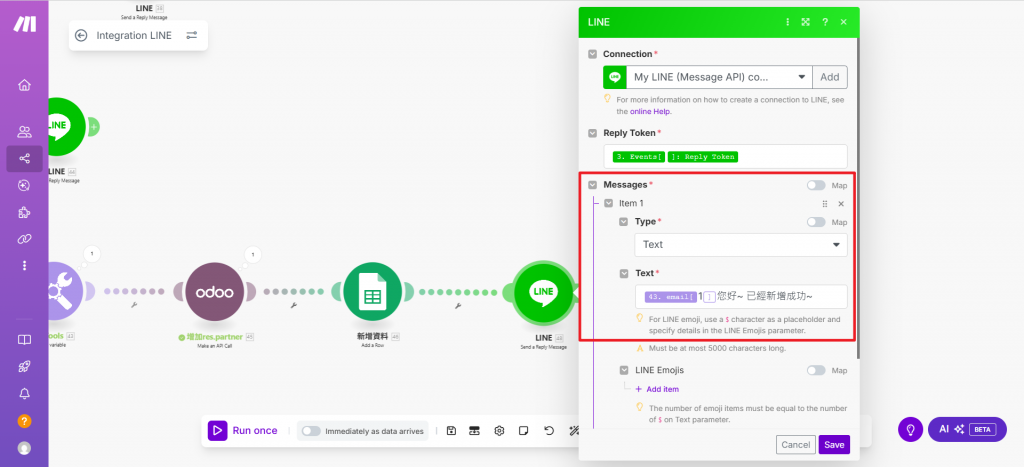Screen dimensions: 1024x467
Task: Click the wrench filter between Odoo and Sheets
Action: coord(293,306)
